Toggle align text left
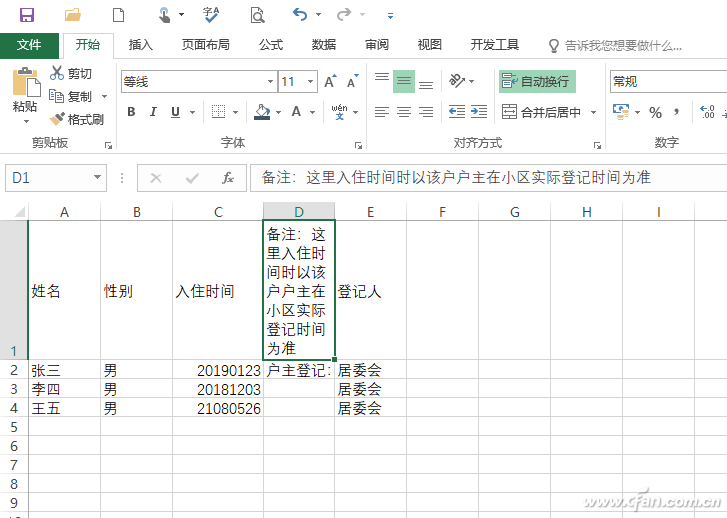The image size is (727, 518). [x=382, y=112]
